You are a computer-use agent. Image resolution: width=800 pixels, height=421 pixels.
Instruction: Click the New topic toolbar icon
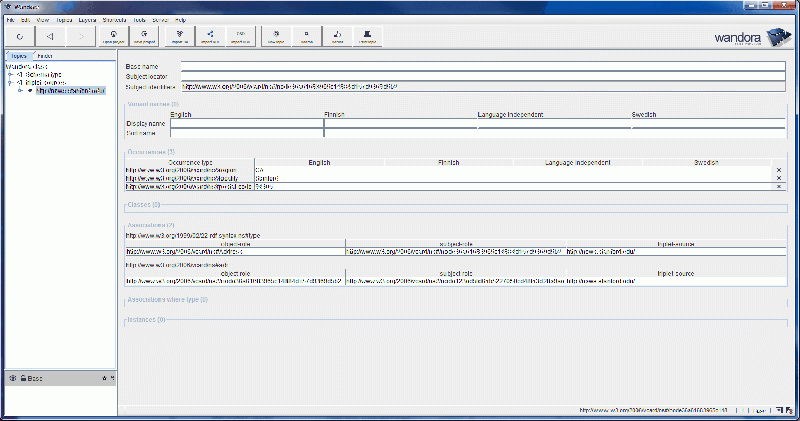(277, 37)
